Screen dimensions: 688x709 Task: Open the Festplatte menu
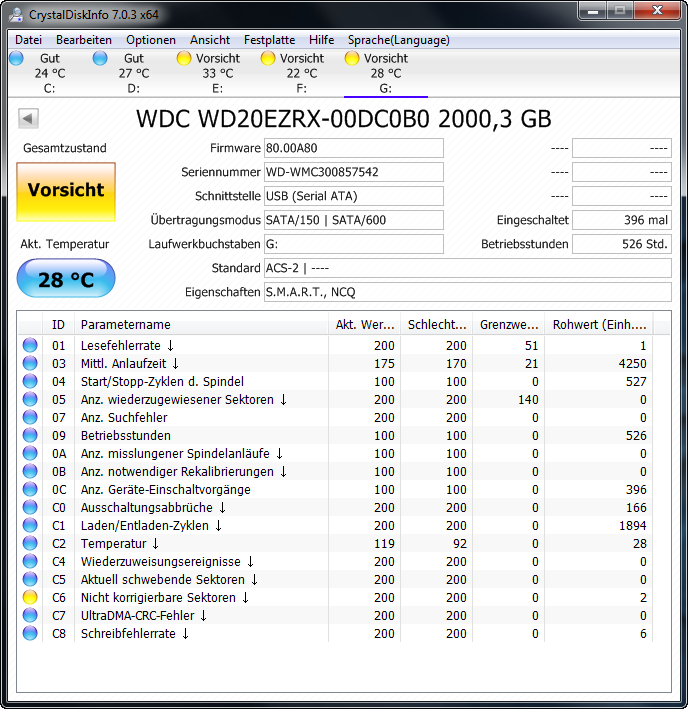click(x=269, y=40)
